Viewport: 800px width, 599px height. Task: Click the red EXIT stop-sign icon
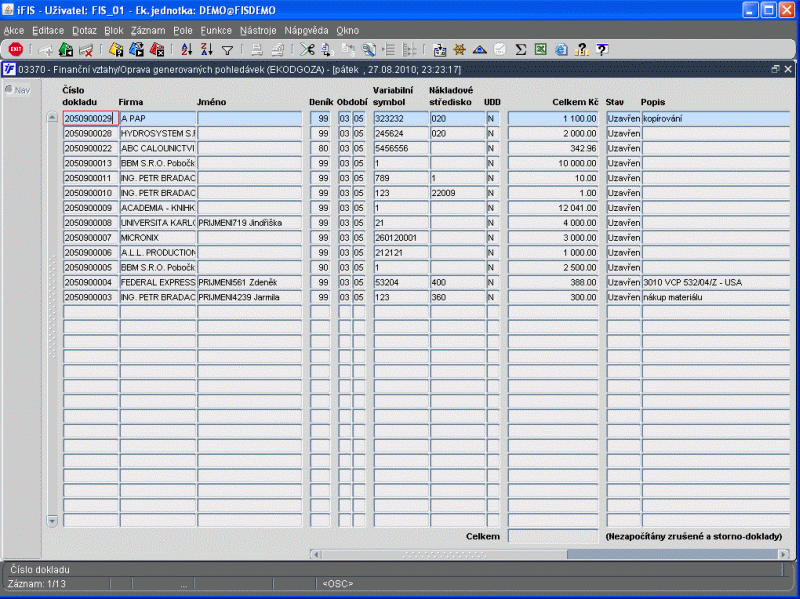[16, 49]
